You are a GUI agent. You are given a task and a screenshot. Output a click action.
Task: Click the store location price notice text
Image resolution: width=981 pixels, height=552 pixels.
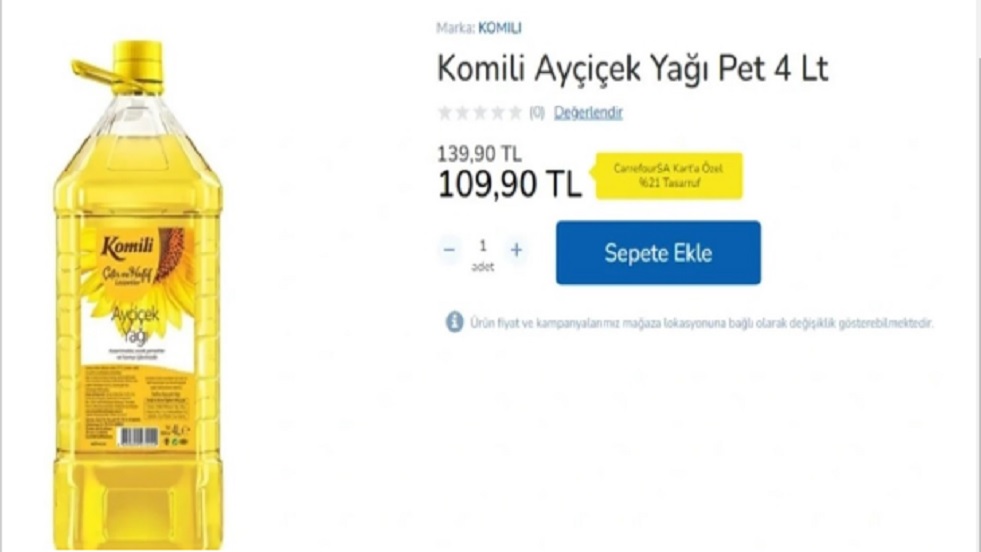pos(701,323)
